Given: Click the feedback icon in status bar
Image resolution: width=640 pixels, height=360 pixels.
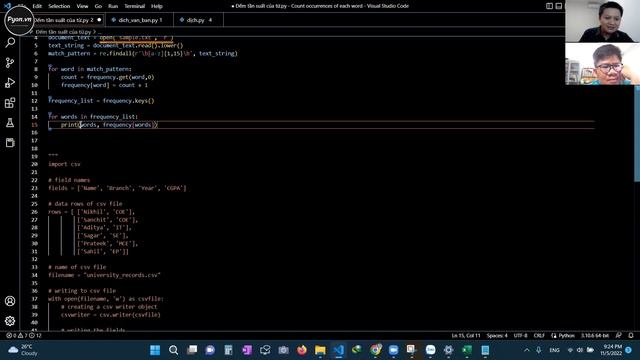Looking at the screenshot, I should coord(618,336).
